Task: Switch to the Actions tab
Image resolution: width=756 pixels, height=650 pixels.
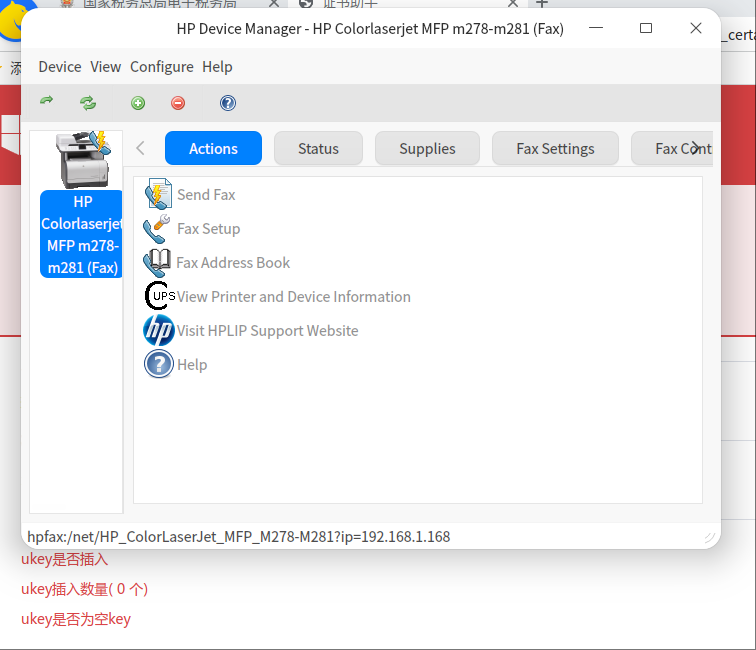Action: [x=213, y=148]
